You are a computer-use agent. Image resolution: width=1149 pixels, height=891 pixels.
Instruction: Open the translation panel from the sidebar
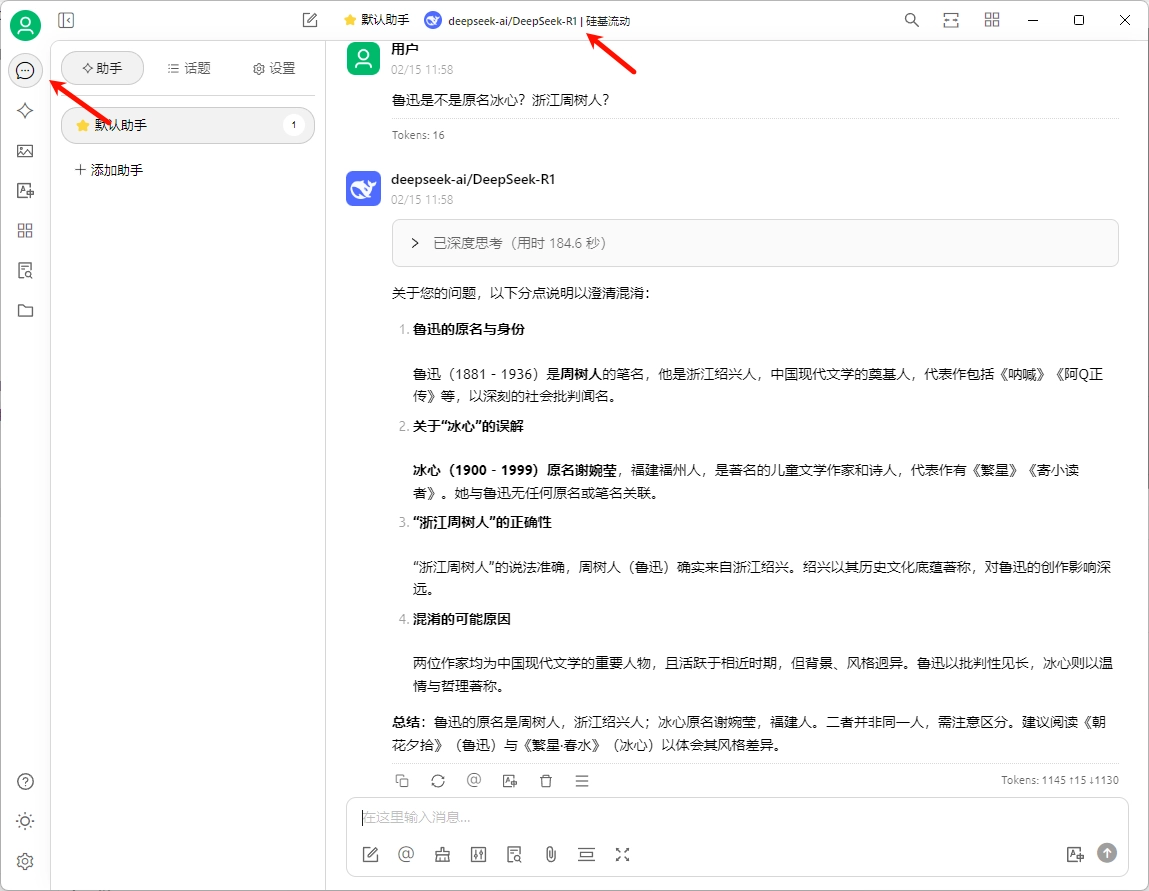(25, 190)
